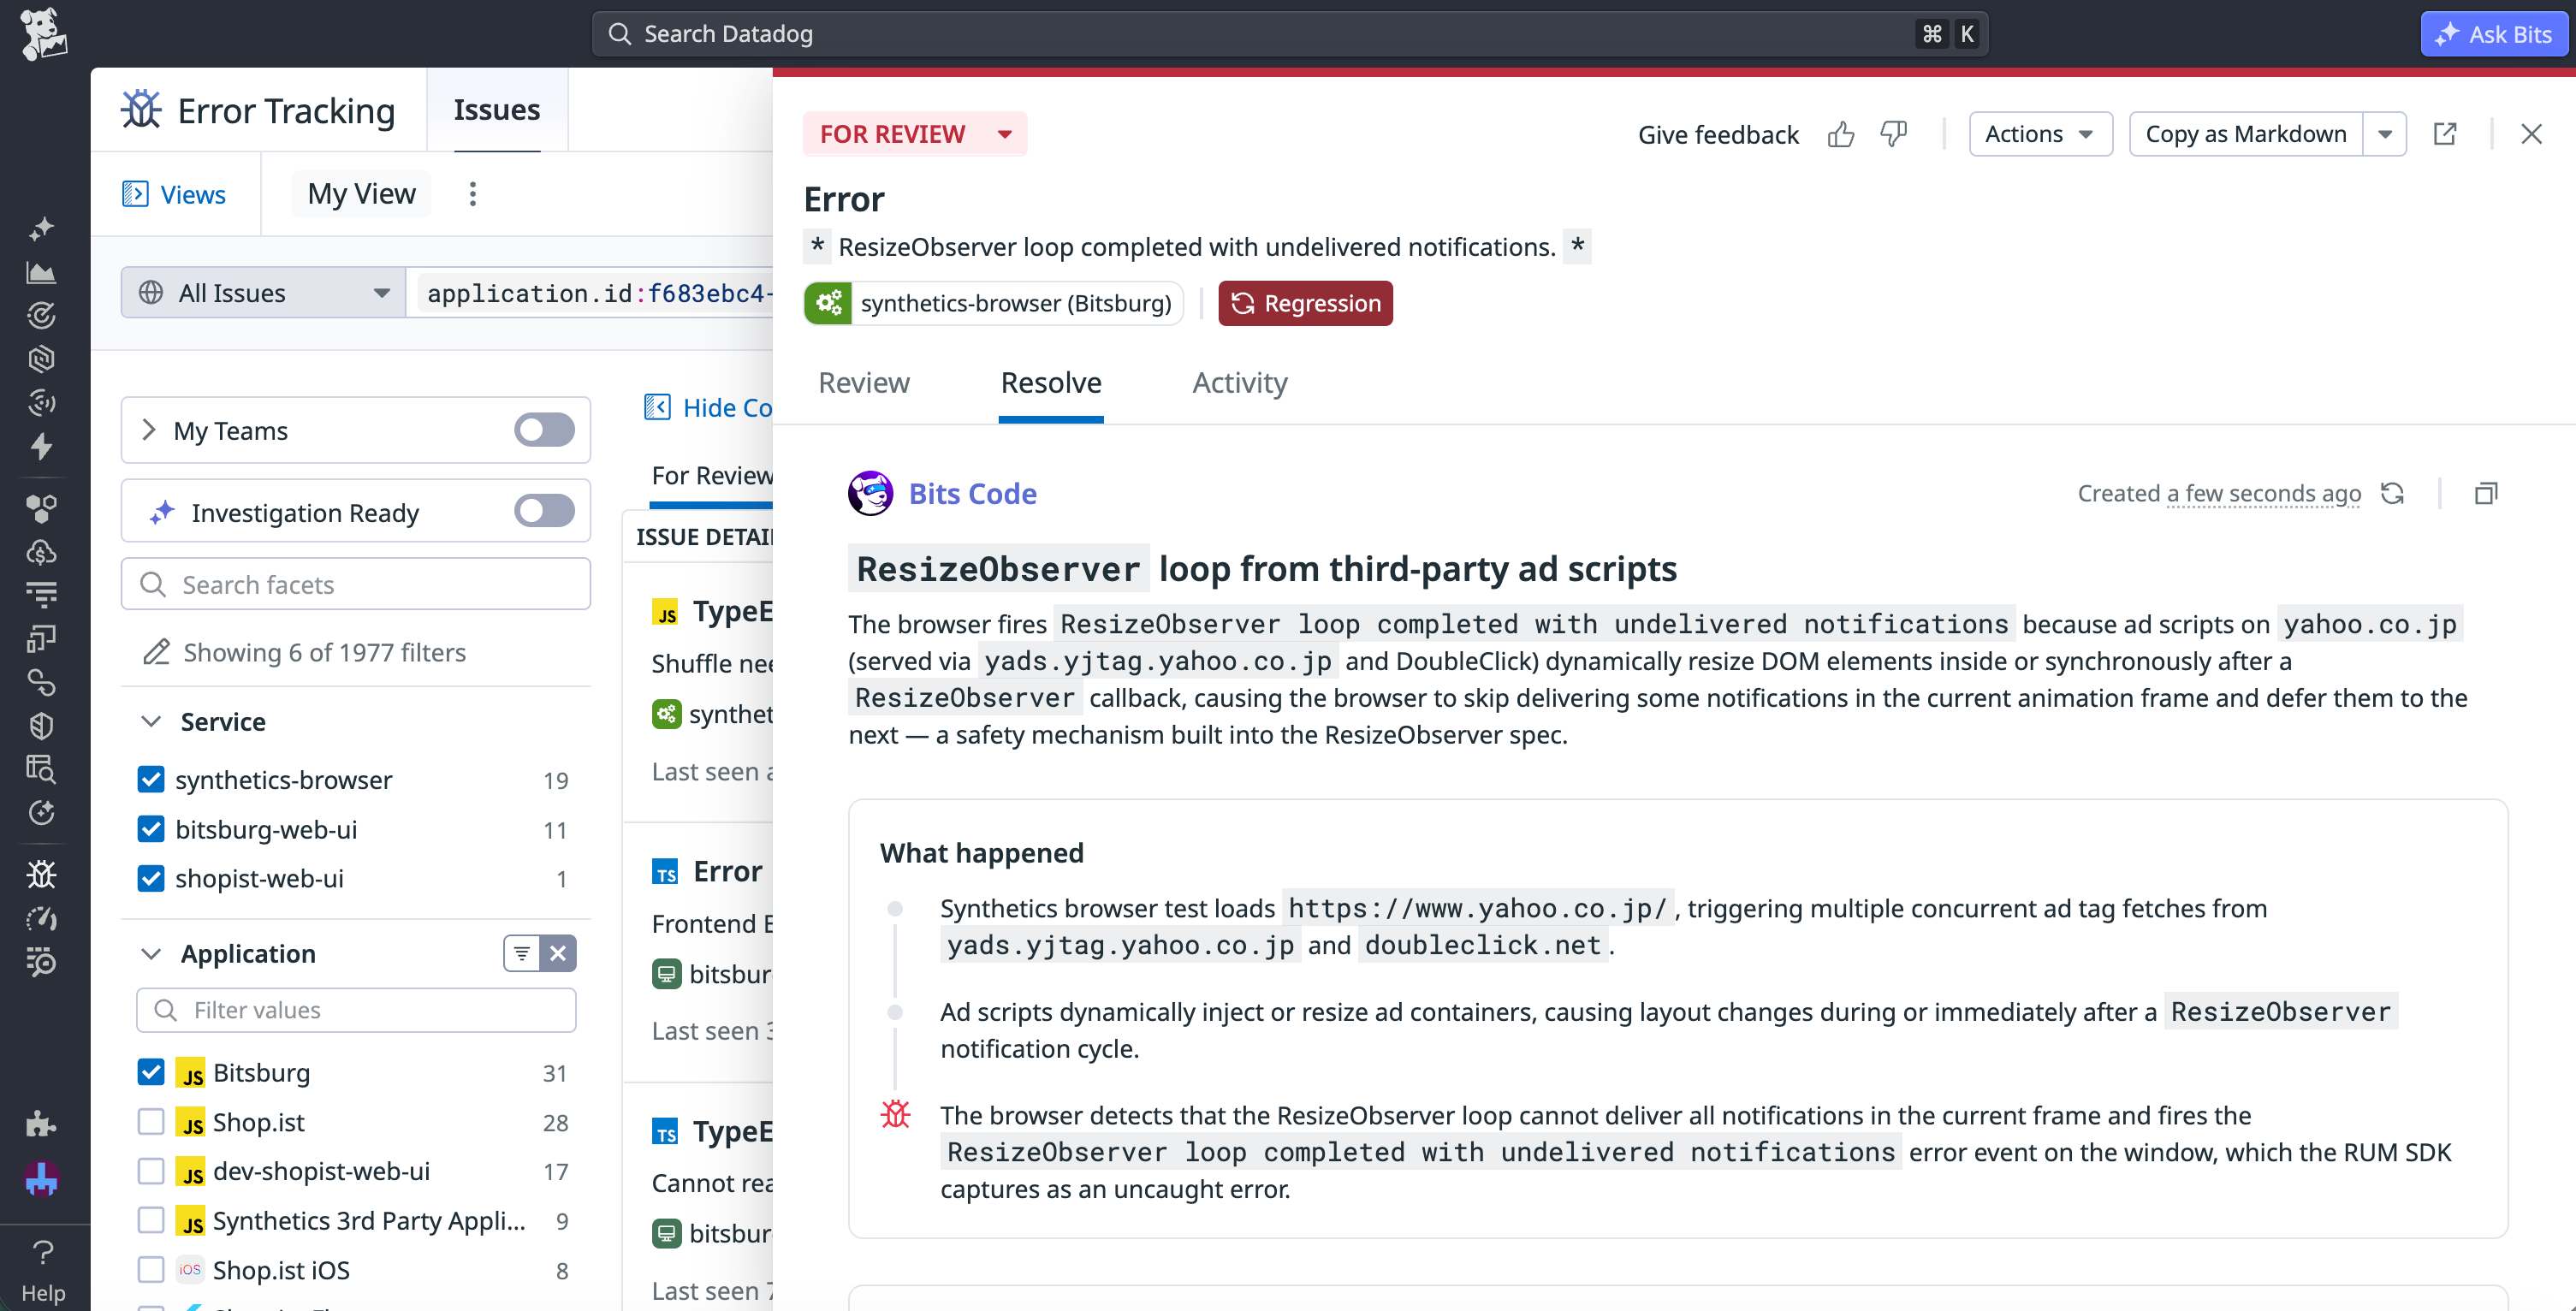Screen dimensions: 2576x1311
Task: Check the Shop.ist application checkbox
Action: 151,1122
